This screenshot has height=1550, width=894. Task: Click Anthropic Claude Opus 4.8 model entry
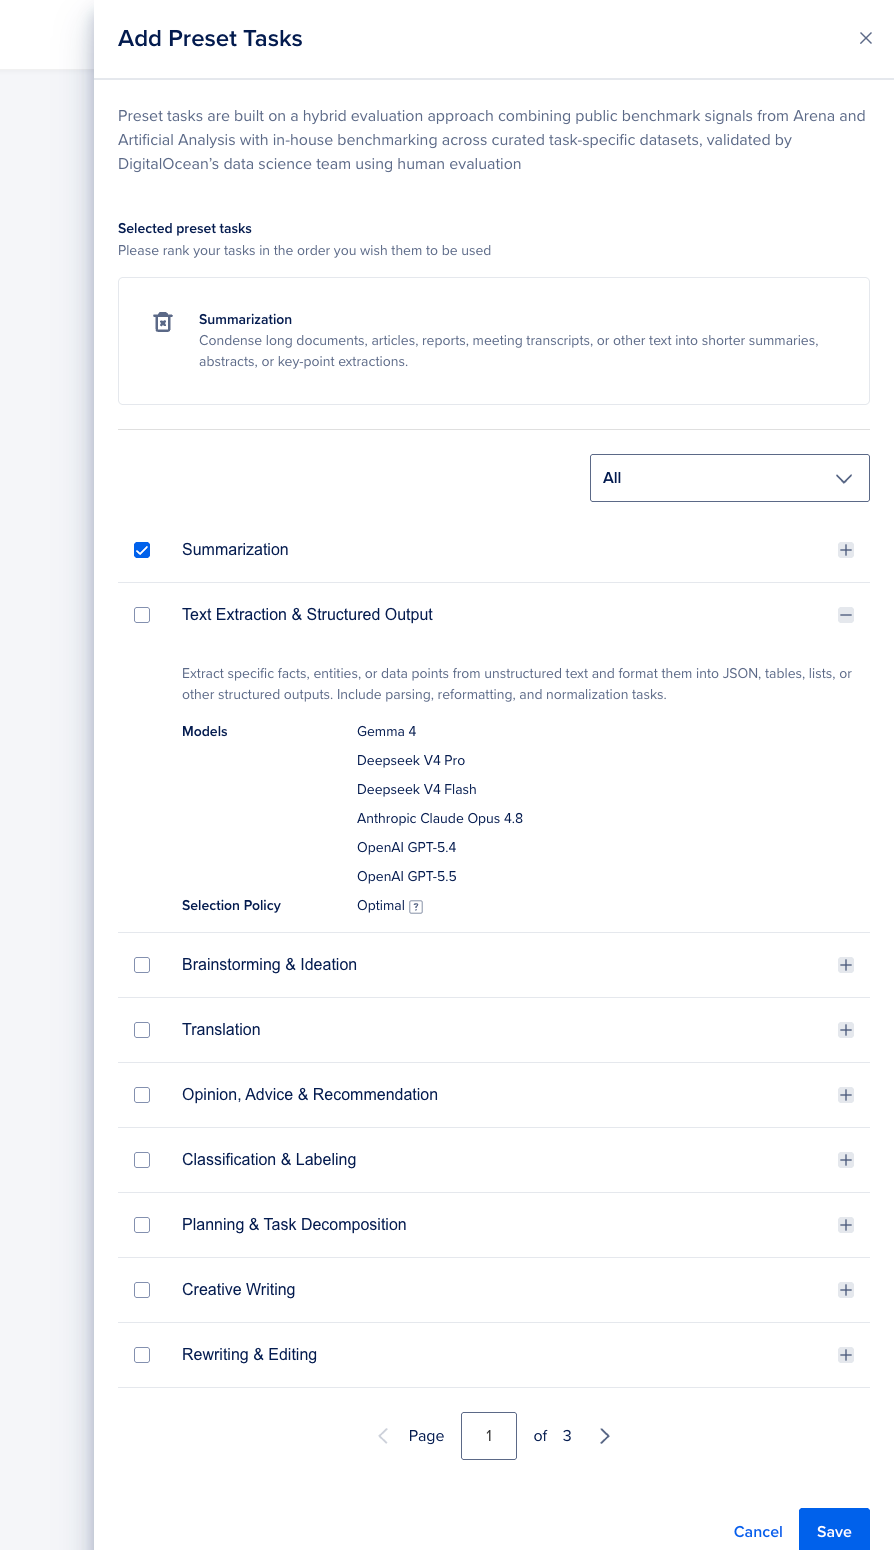click(x=440, y=819)
